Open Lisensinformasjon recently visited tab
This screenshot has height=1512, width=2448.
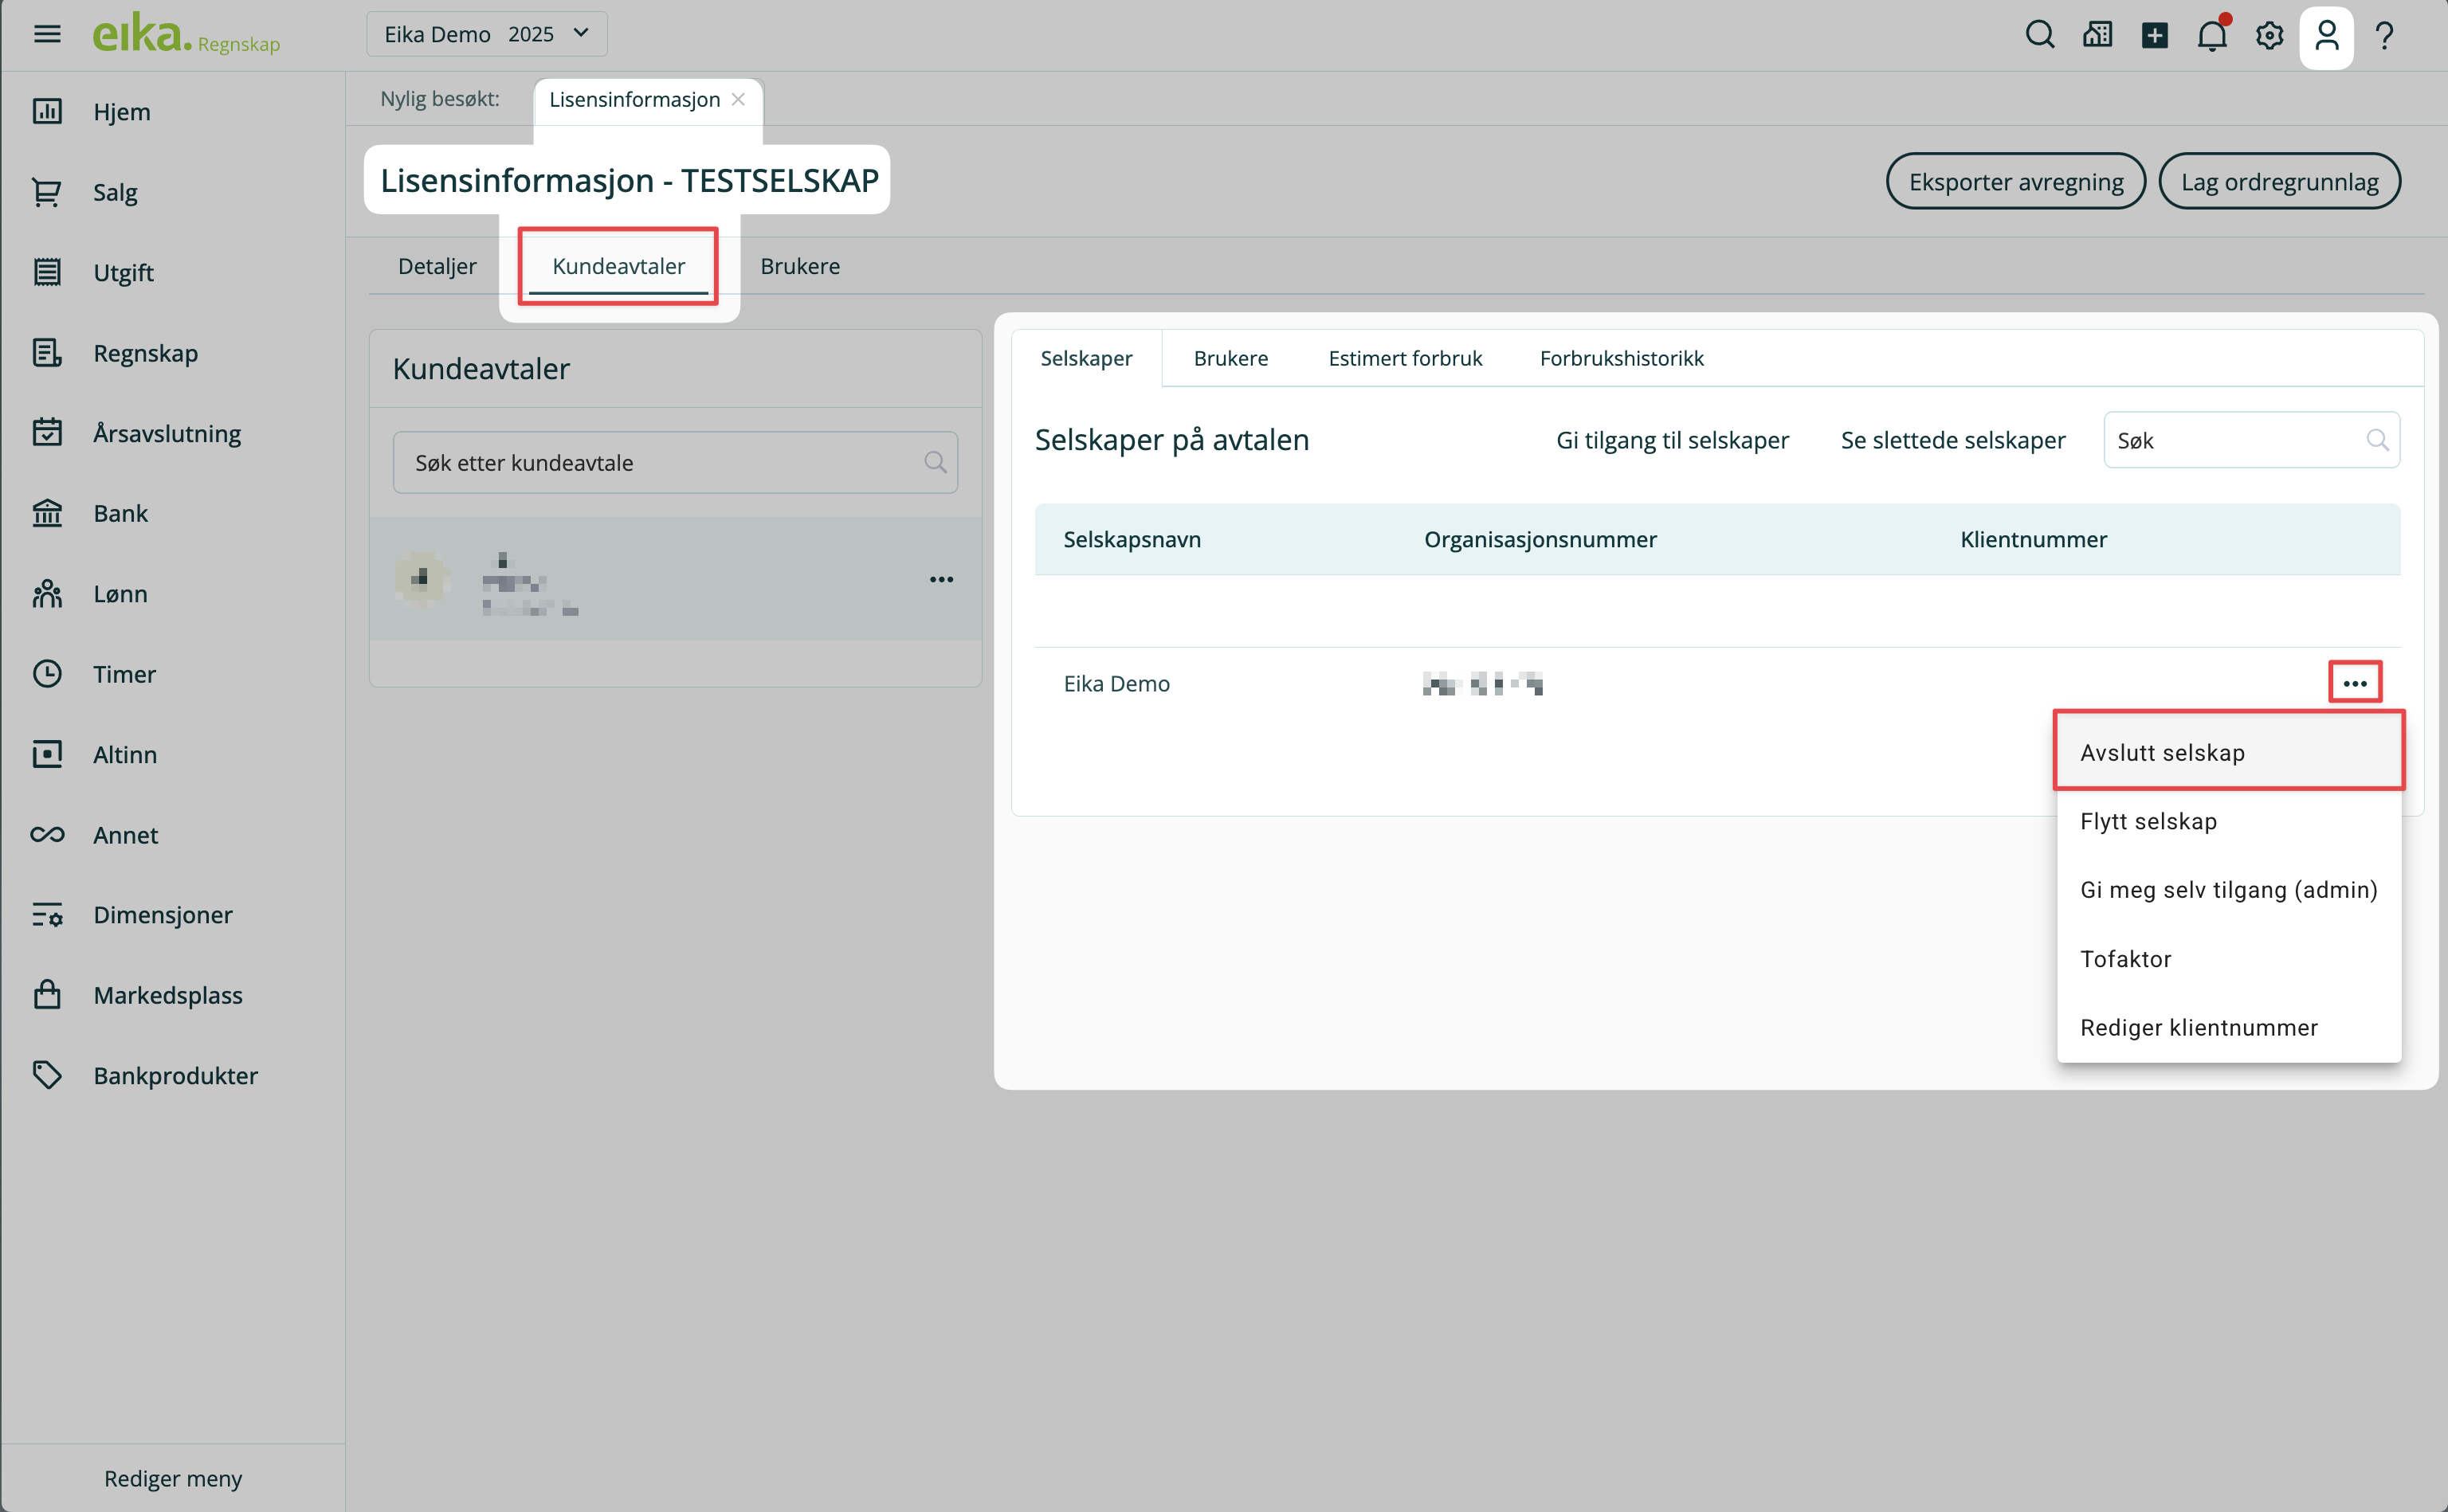point(634,99)
